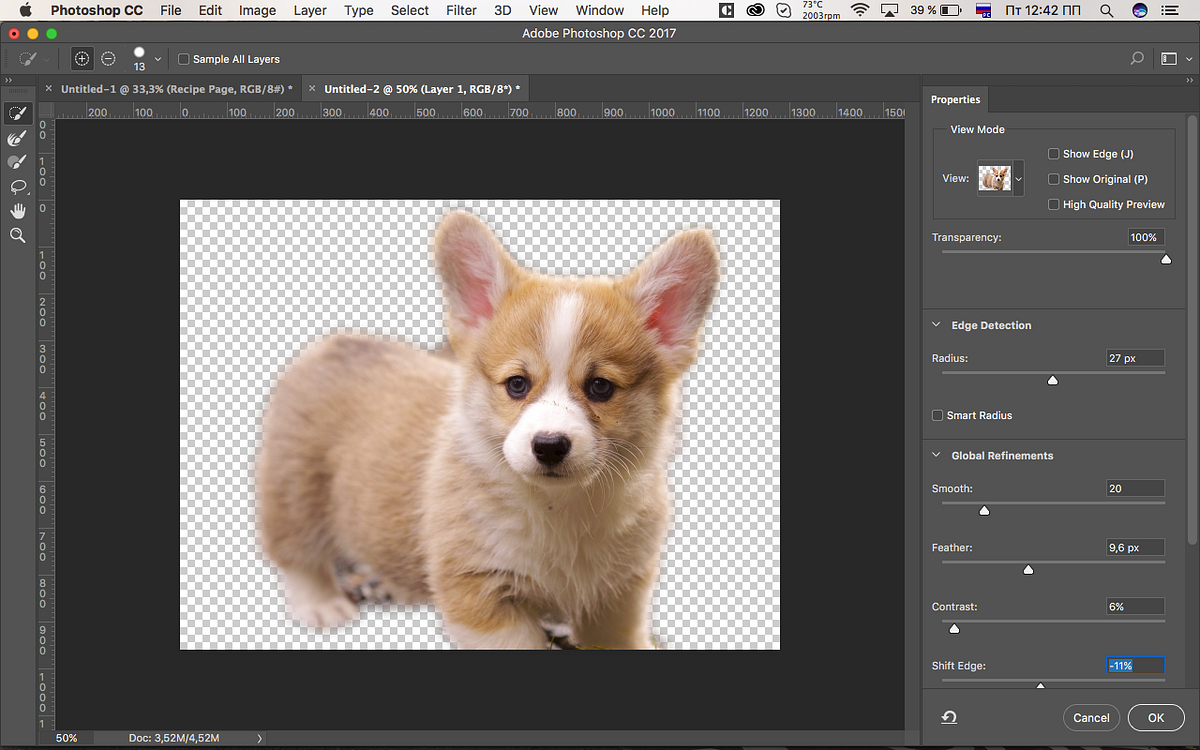Collapse the Edge Detection section
The image size is (1200, 750).
[937, 325]
